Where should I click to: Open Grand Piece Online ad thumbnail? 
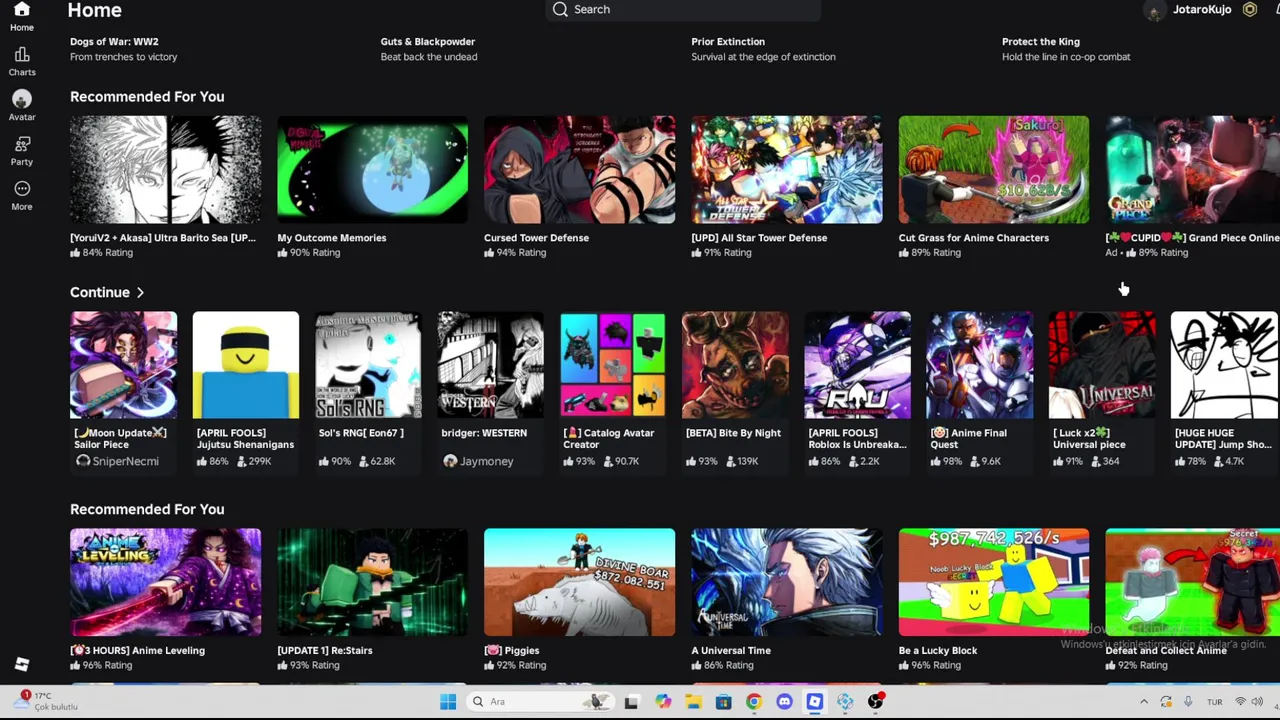1192,169
